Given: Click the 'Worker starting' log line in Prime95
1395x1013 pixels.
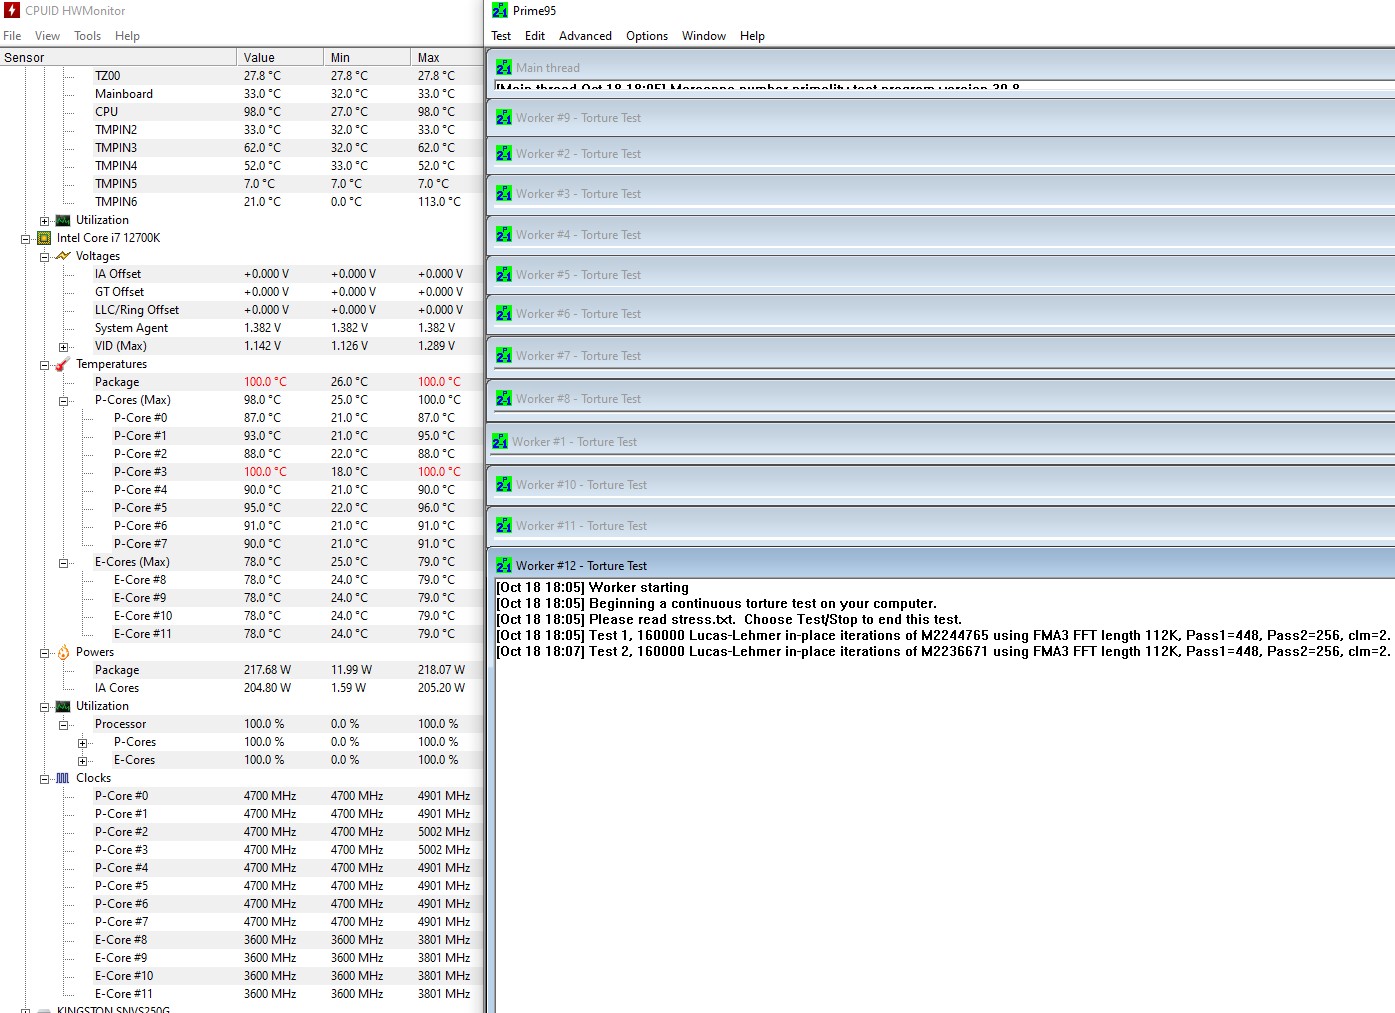Looking at the screenshot, I should click(x=593, y=588).
